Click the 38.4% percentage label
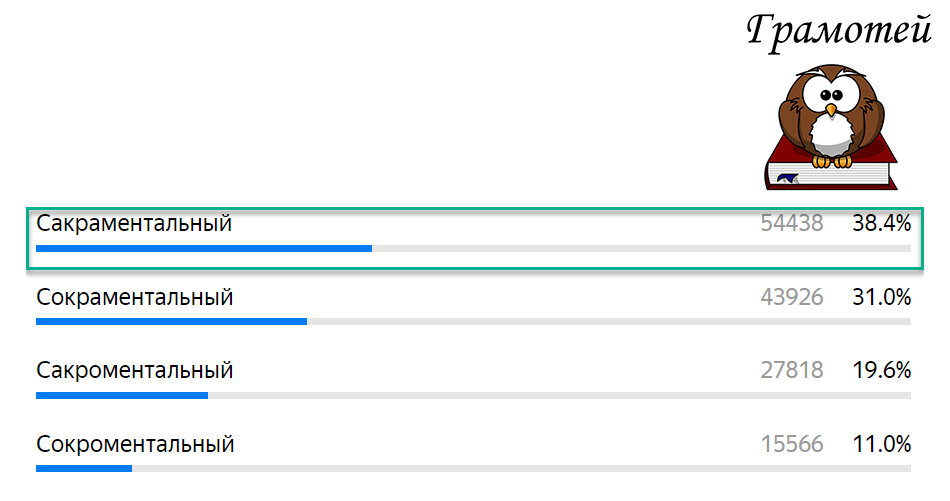This screenshot has width=950, height=501. [x=882, y=224]
